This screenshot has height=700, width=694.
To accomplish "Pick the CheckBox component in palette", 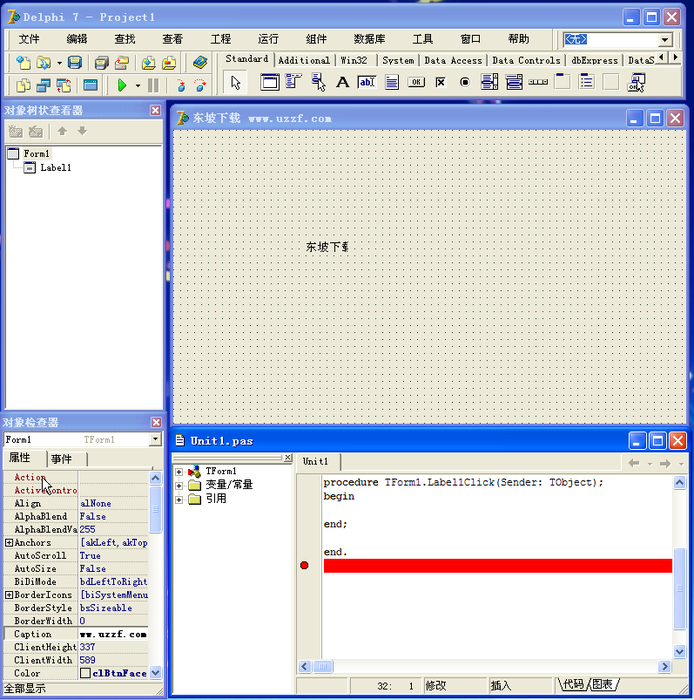I will (440, 83).
